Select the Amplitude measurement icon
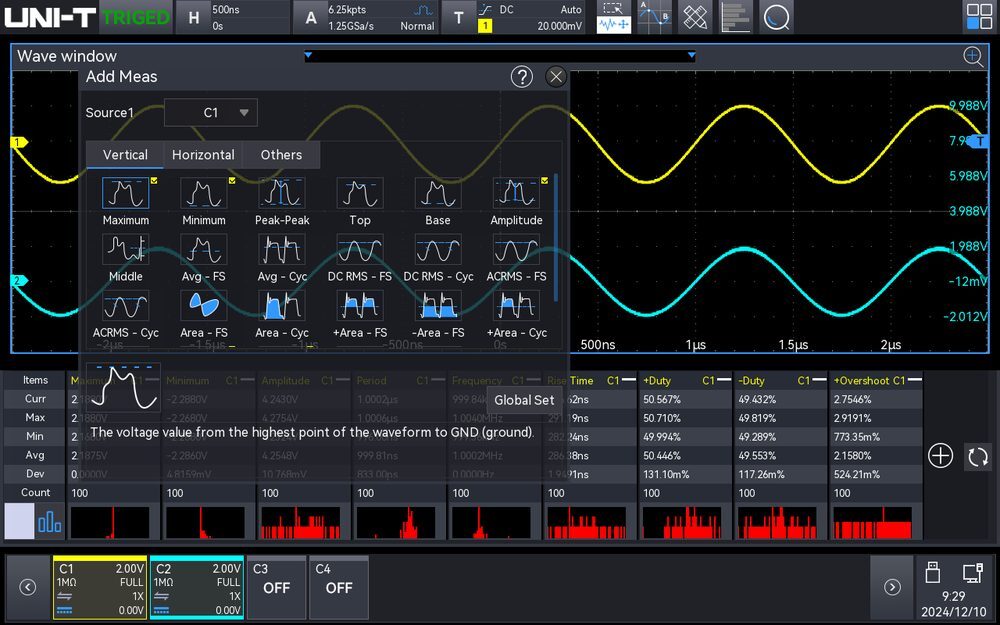Screen dimensions: 1000x625 (x=516, y=193)
